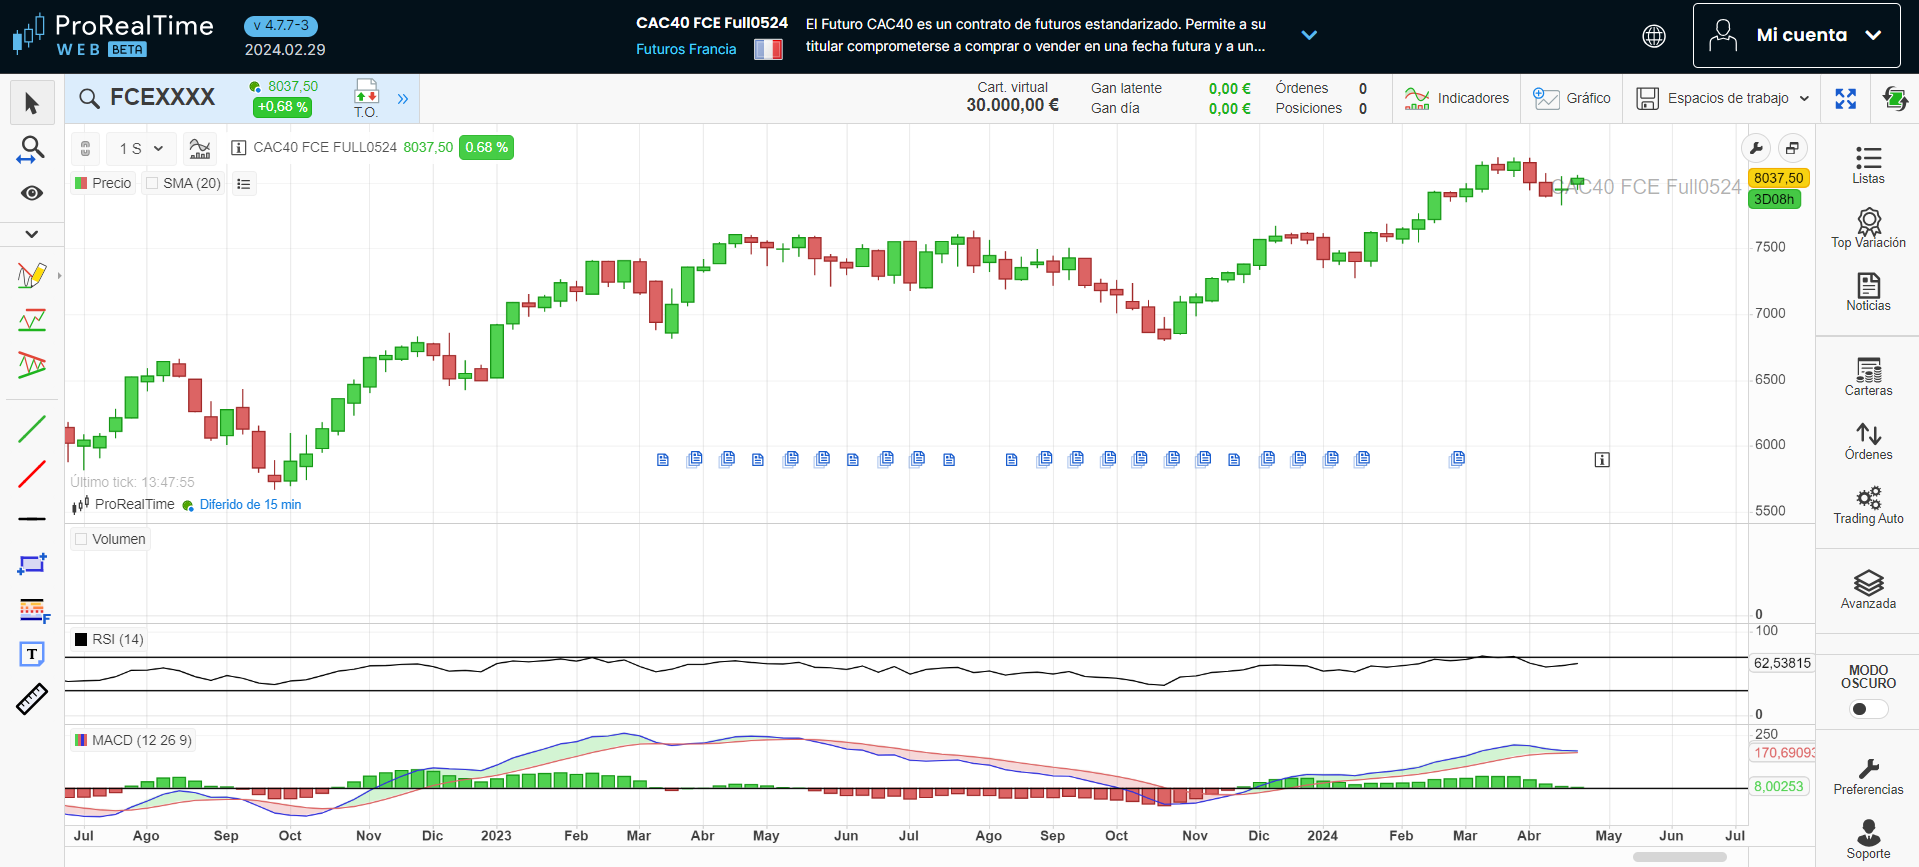
Task: Open the Gráfico menu
Action: [1572, 98]
